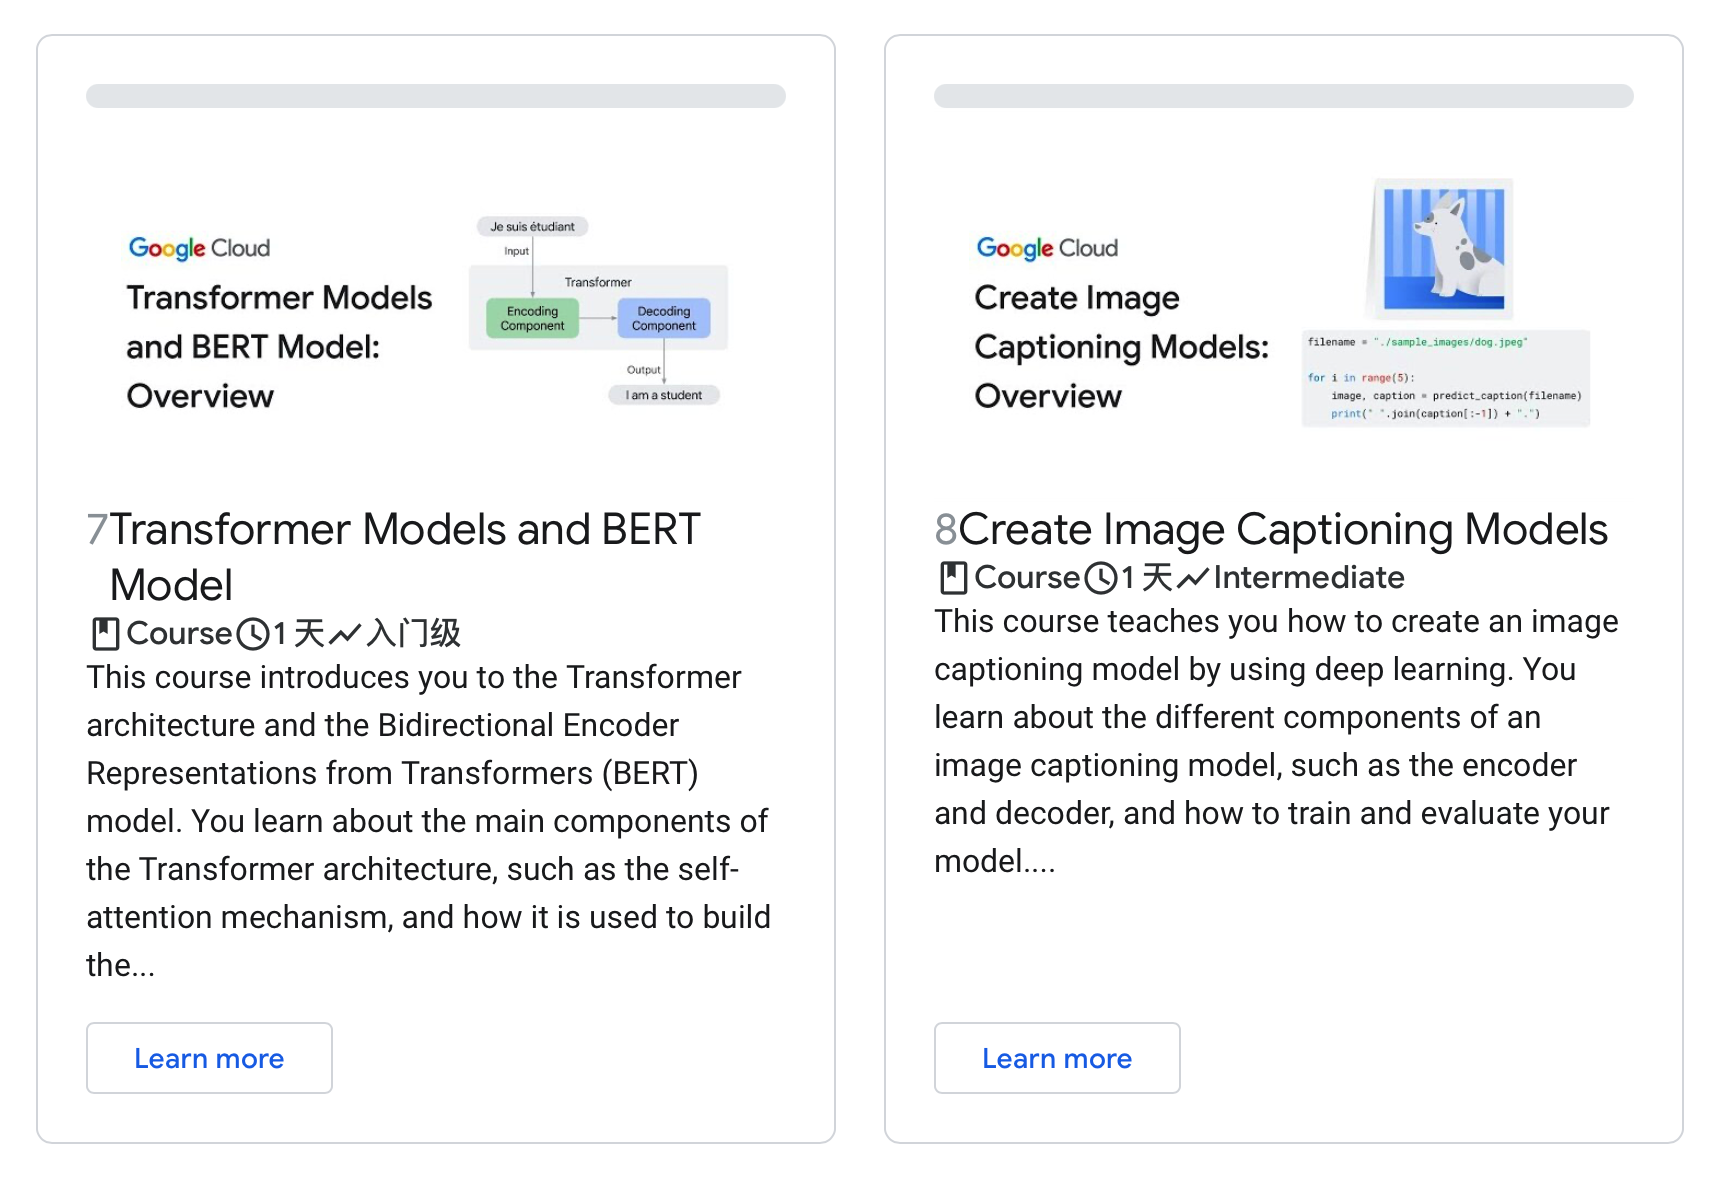Click Learn more for Image Captioning course
Image resolution: width=1726 pixels, height=1182 pixels.
[1057, 1058]
